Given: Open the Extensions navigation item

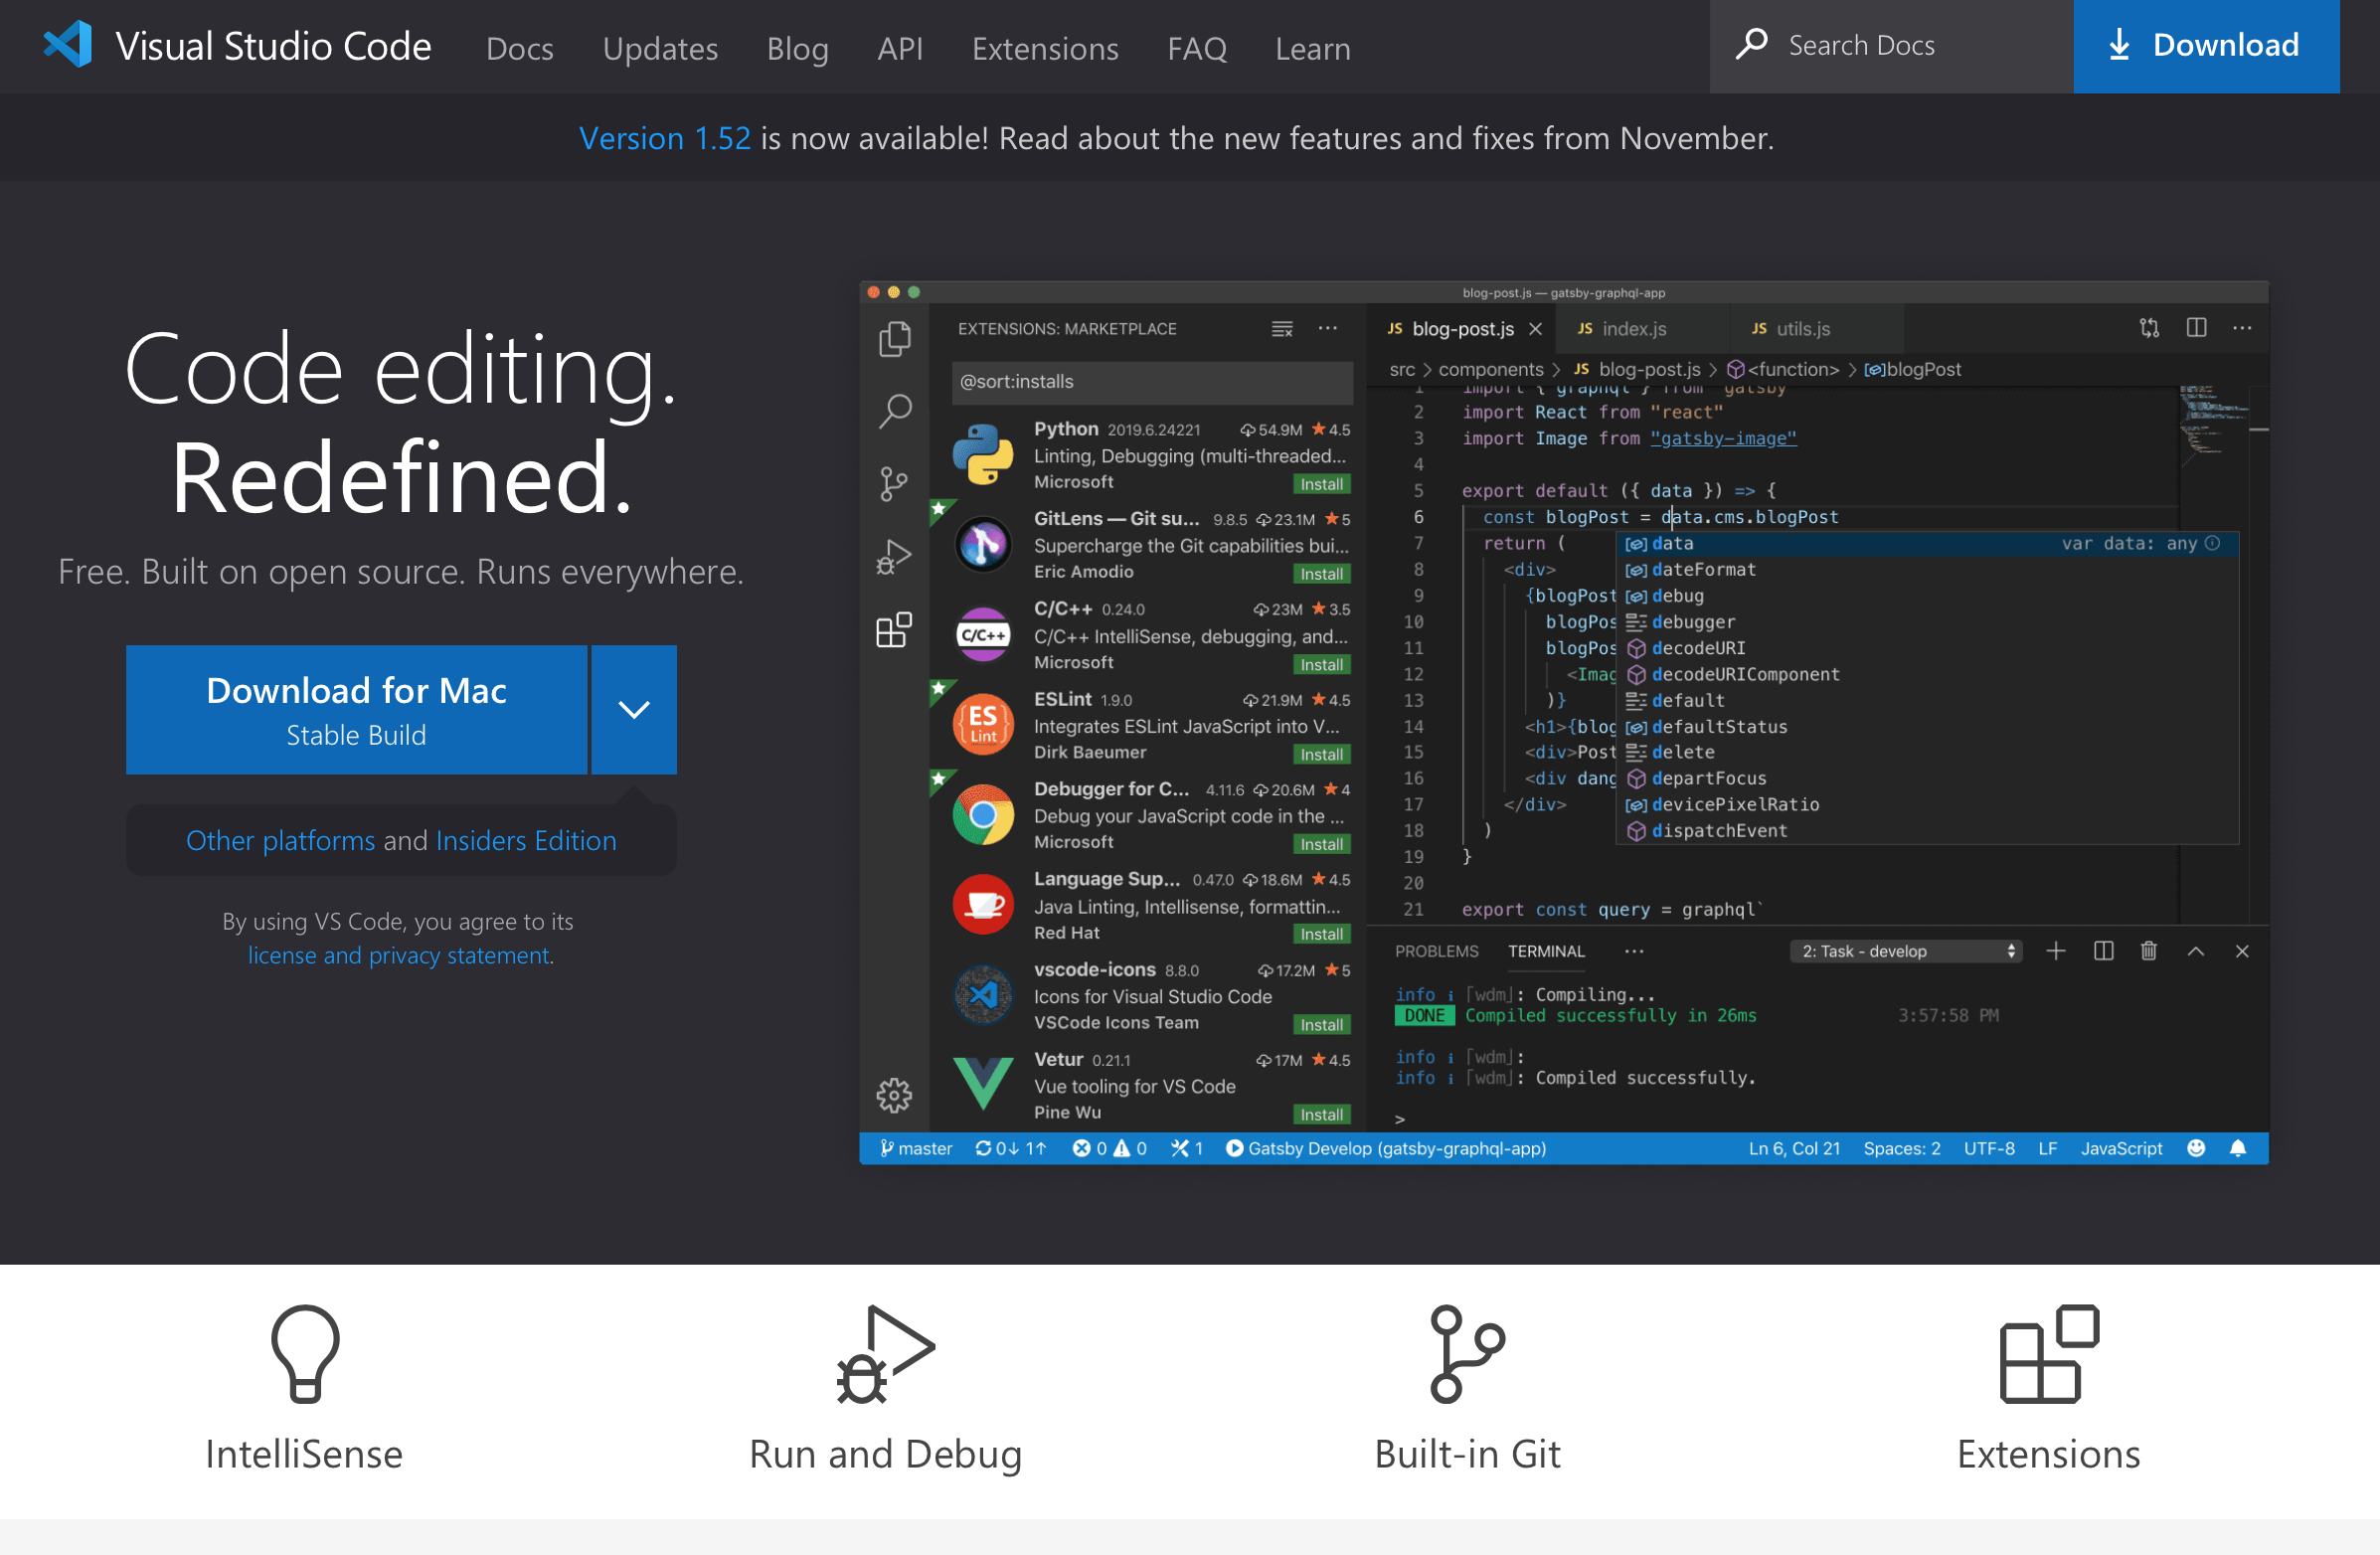Looking at the screenshot, I should (x=1044, y=48).
